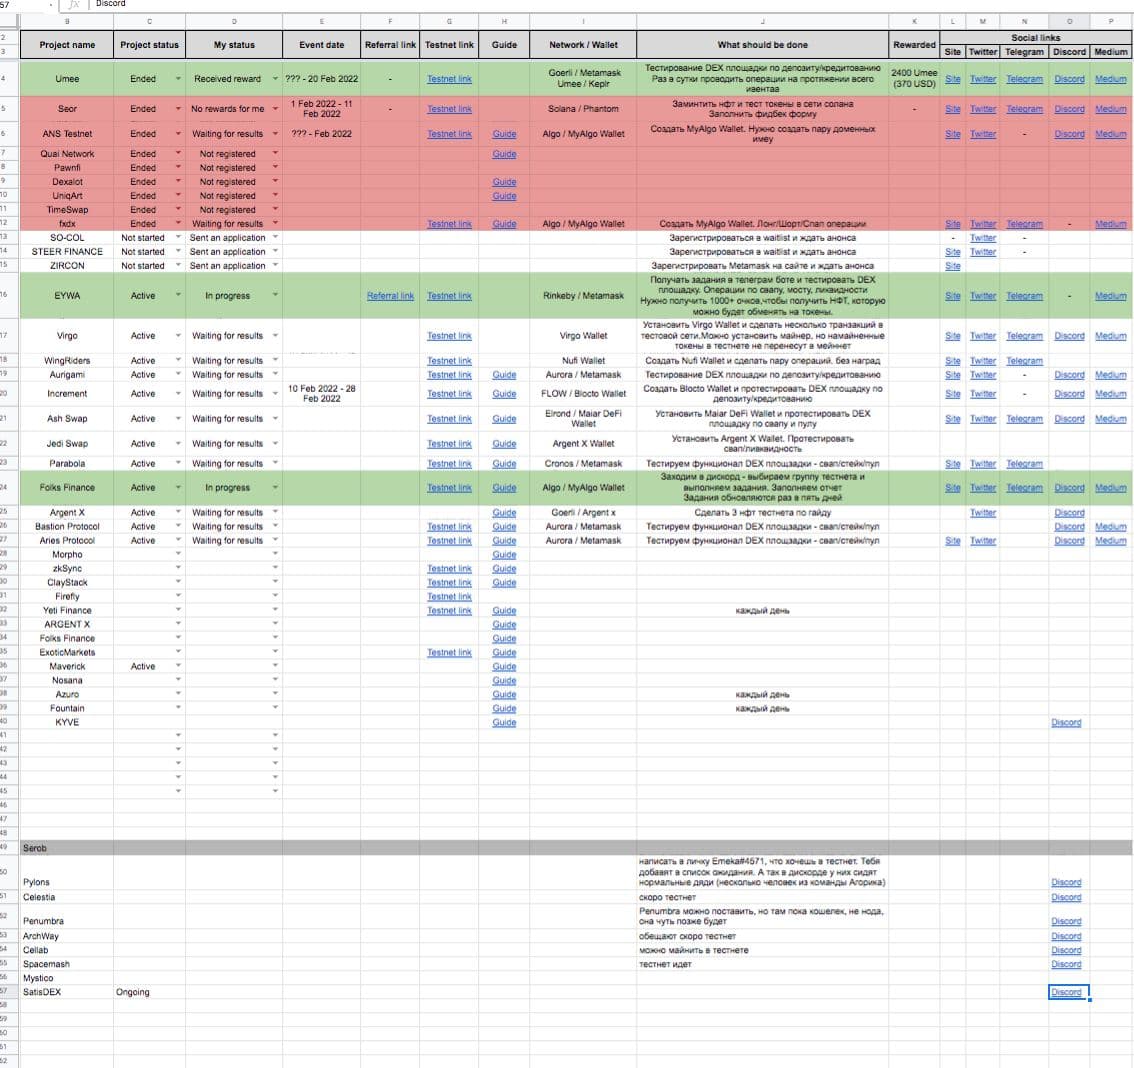
Task: Open zkSync Testnet link
Action: click(x=449, y=568)
